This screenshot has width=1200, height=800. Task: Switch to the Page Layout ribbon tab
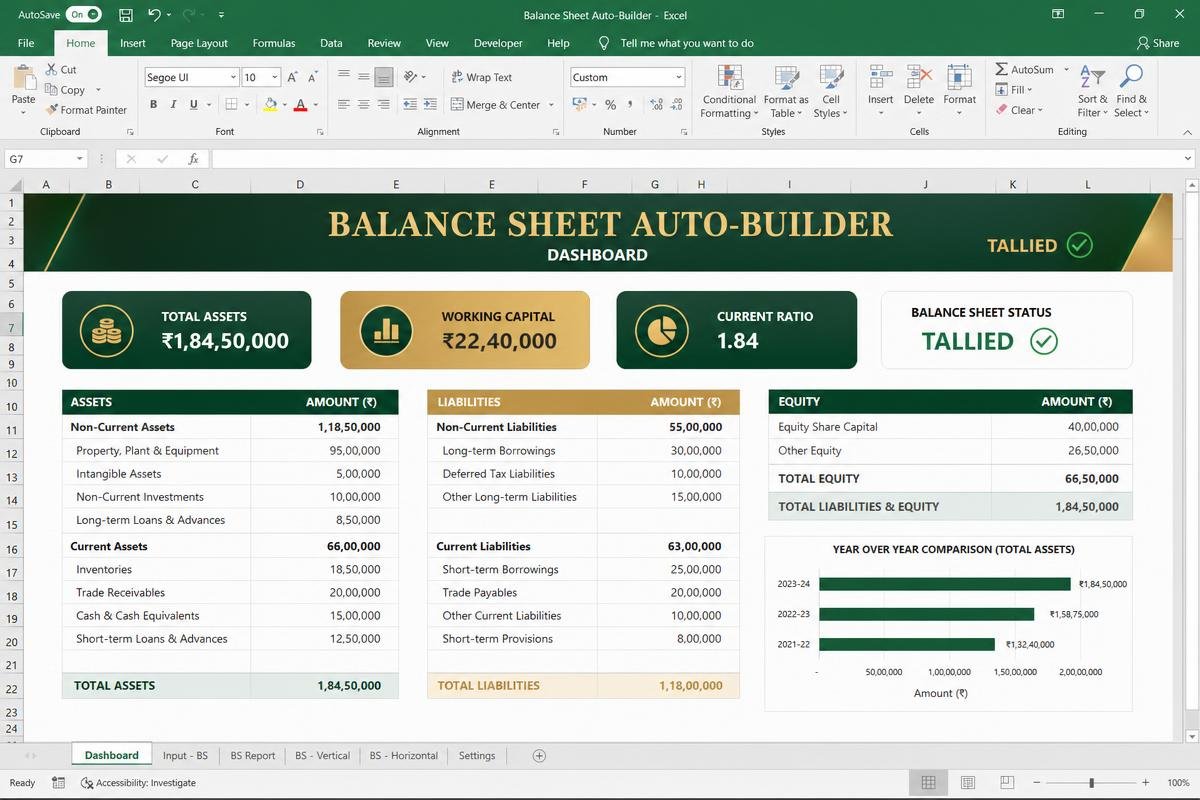coord(199,43)
